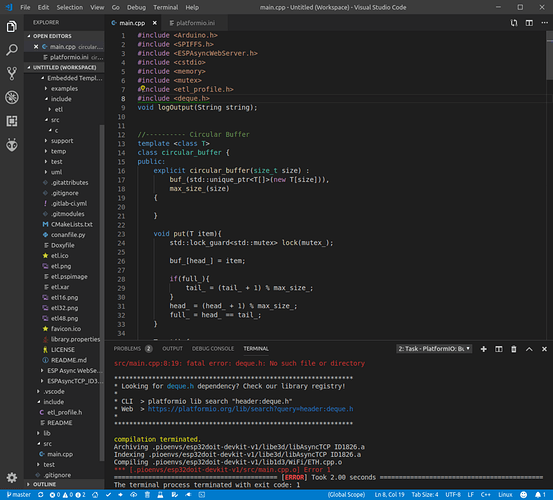Open the Manage gear settings menu

coord(12,477)
